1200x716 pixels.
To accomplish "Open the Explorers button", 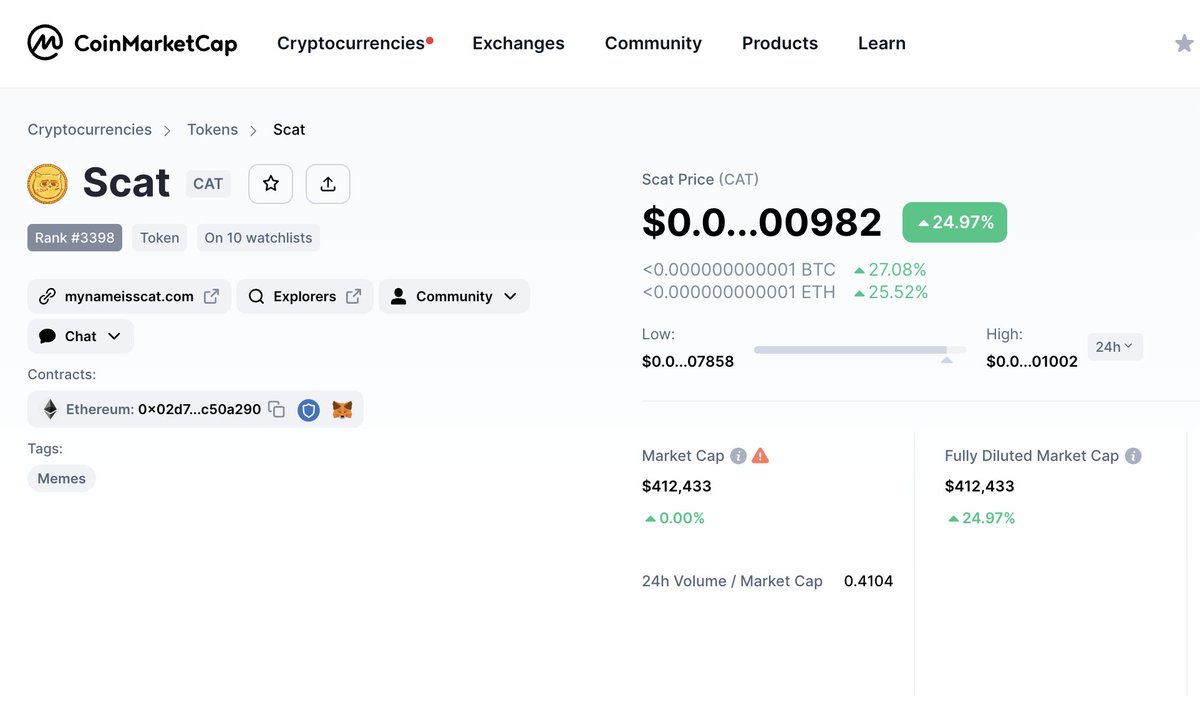I will coord(305,297).
